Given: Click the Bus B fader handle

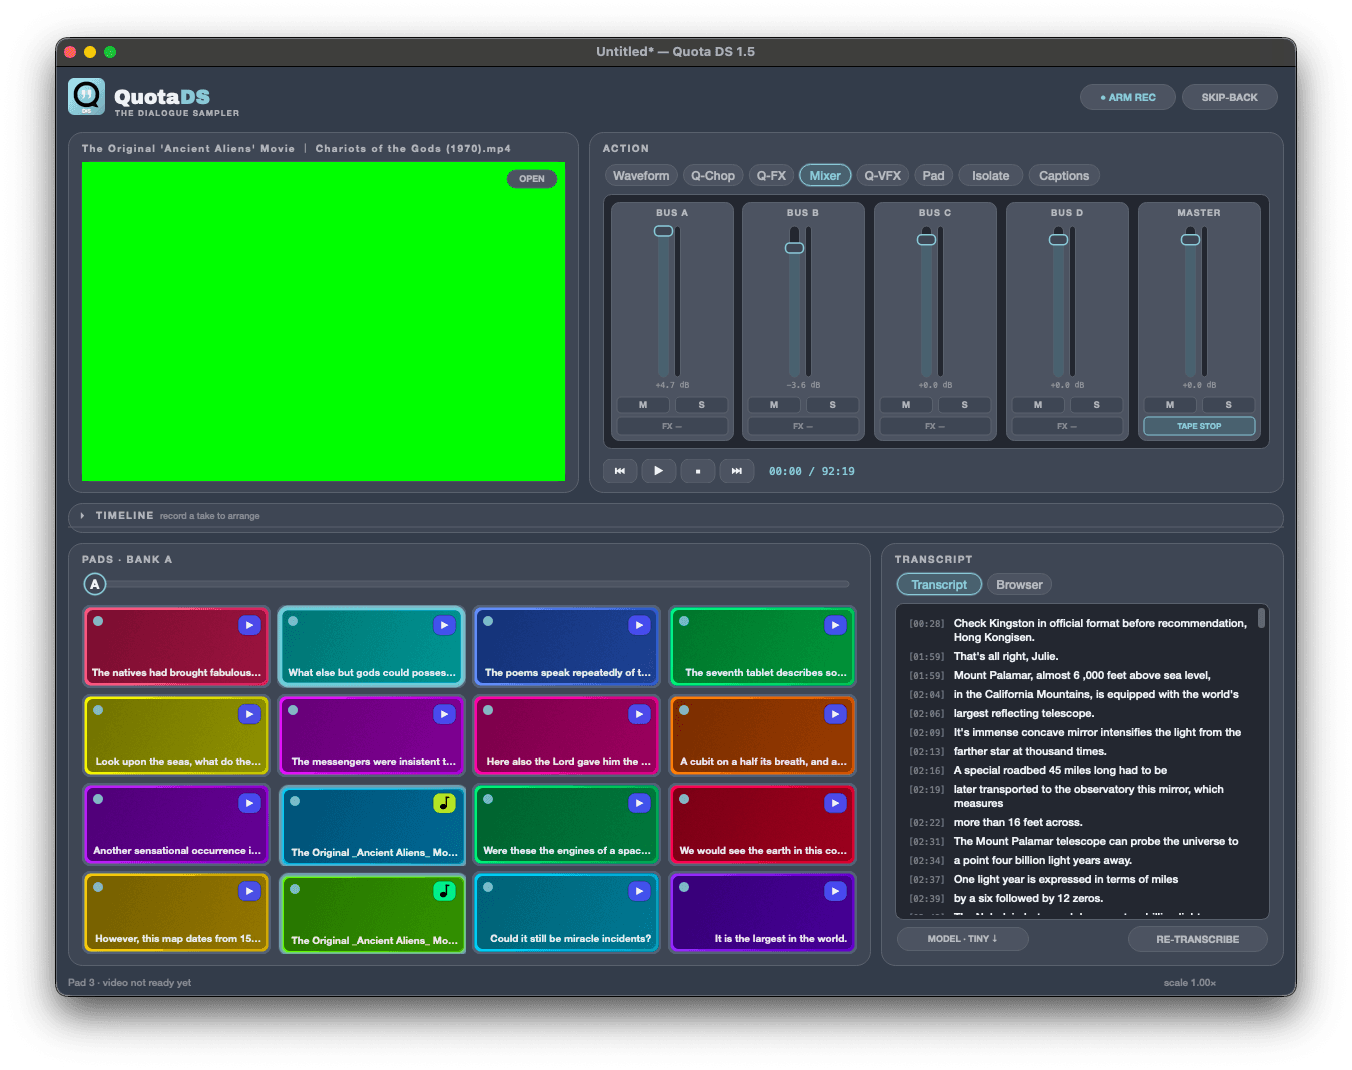Looking at the screenshot, I should pos(795,247).
